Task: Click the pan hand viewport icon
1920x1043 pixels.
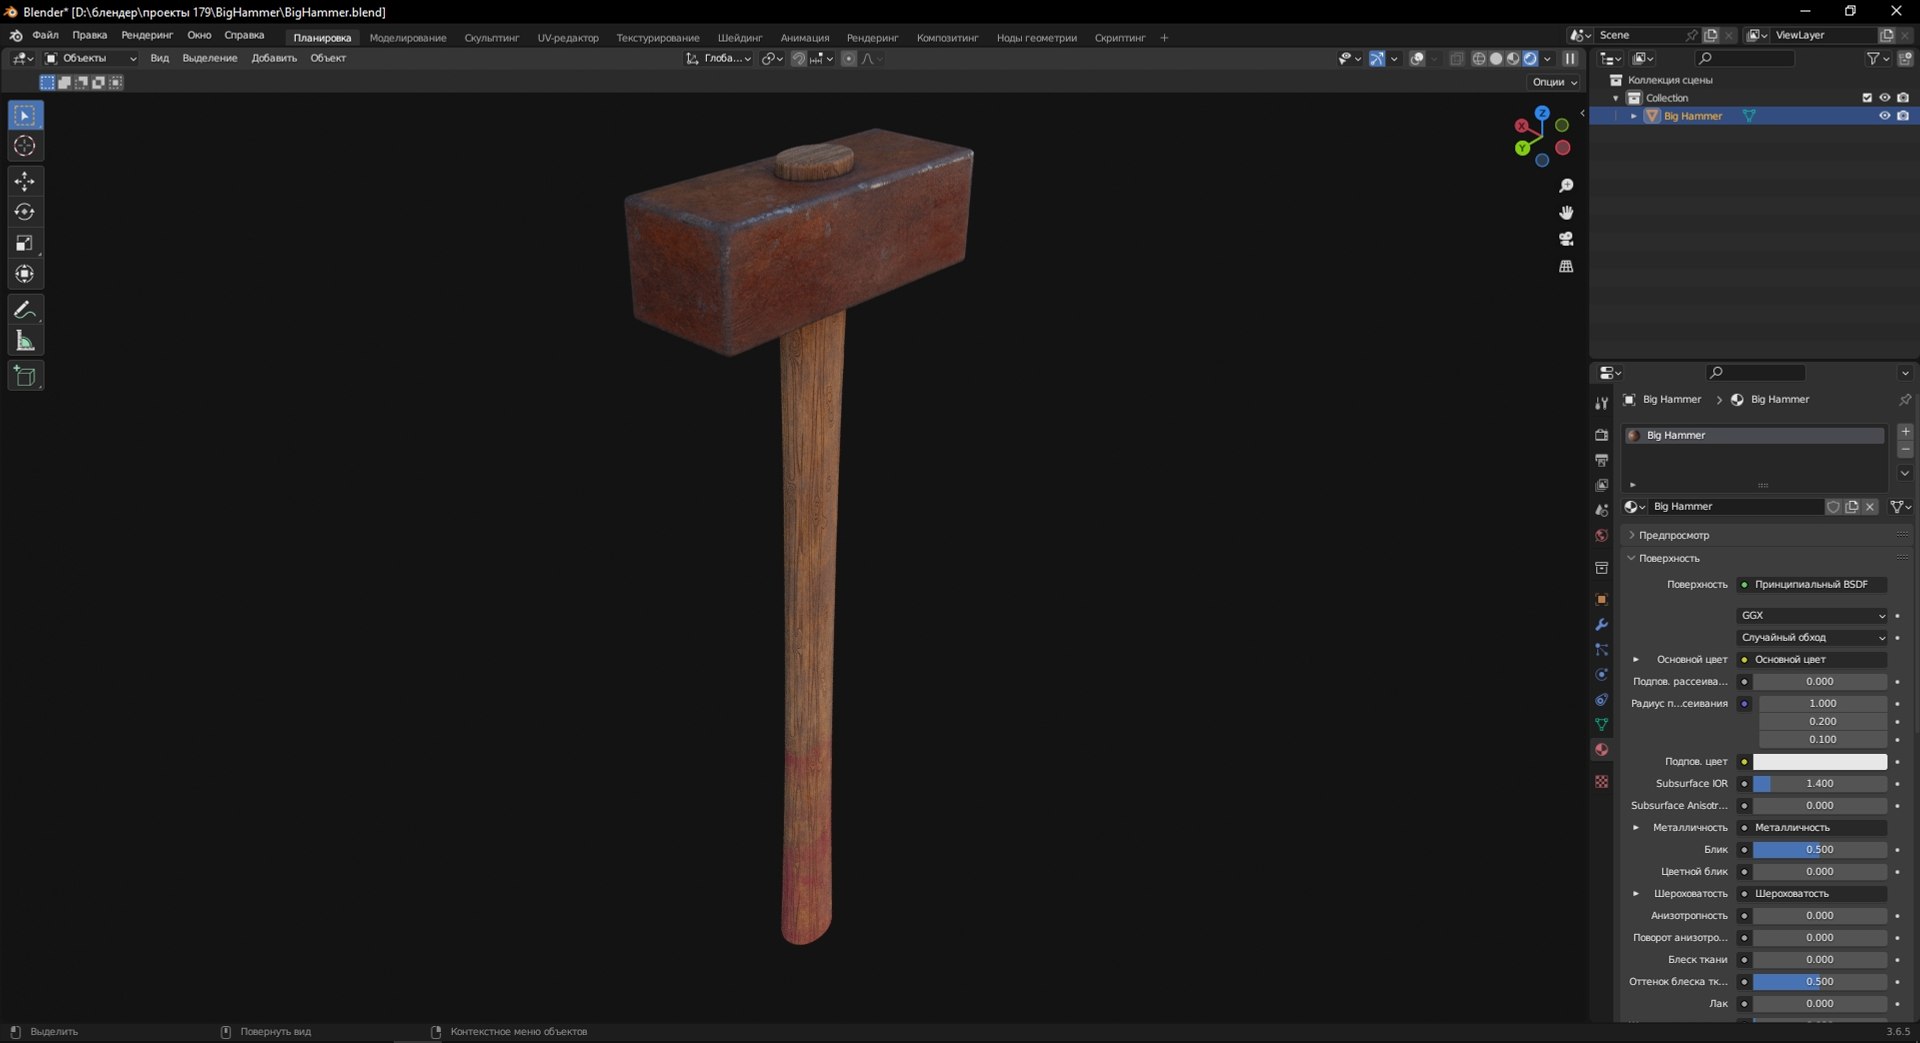Action: pyautogui.click(x=1566, y=212)
